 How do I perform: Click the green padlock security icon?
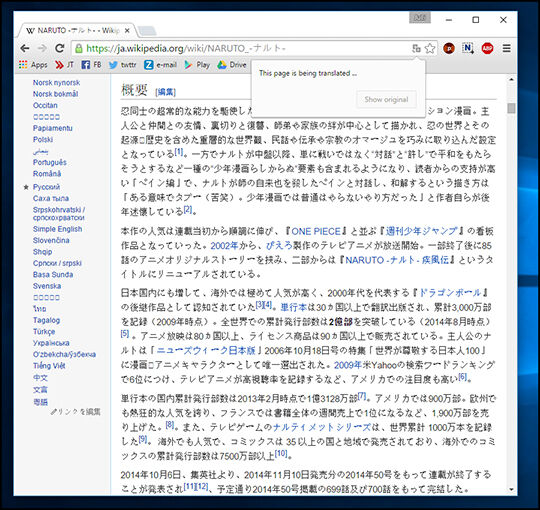79,48
